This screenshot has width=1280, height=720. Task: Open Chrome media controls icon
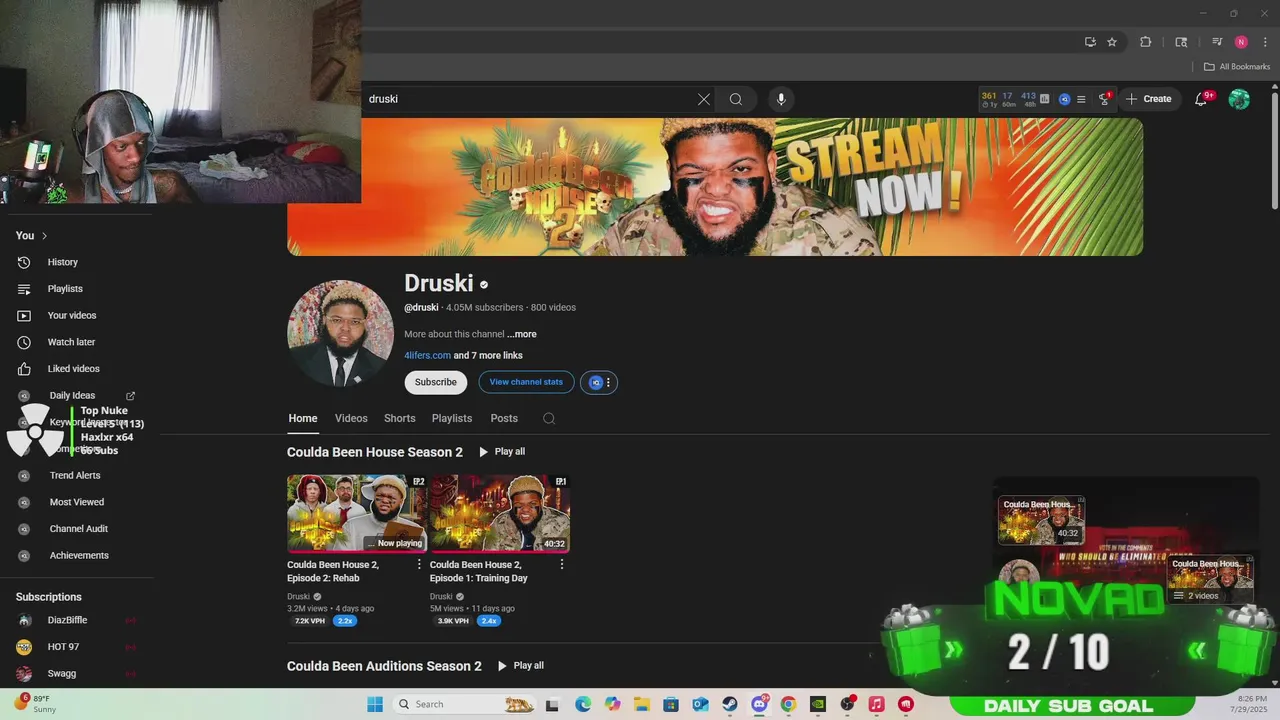(x=1217, y=42)
